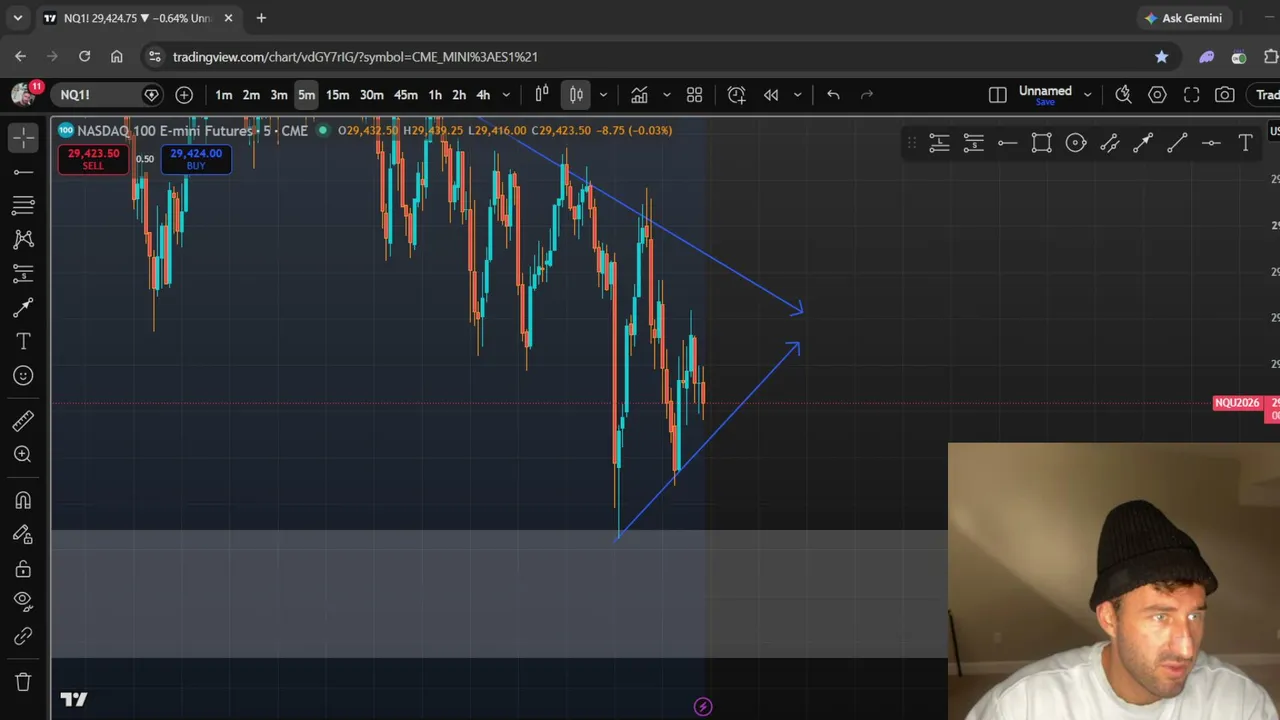The height and width of the screenshot is (720, 1280).
Task: Switch to the 2h timeframe
Action: coord(459,95)
